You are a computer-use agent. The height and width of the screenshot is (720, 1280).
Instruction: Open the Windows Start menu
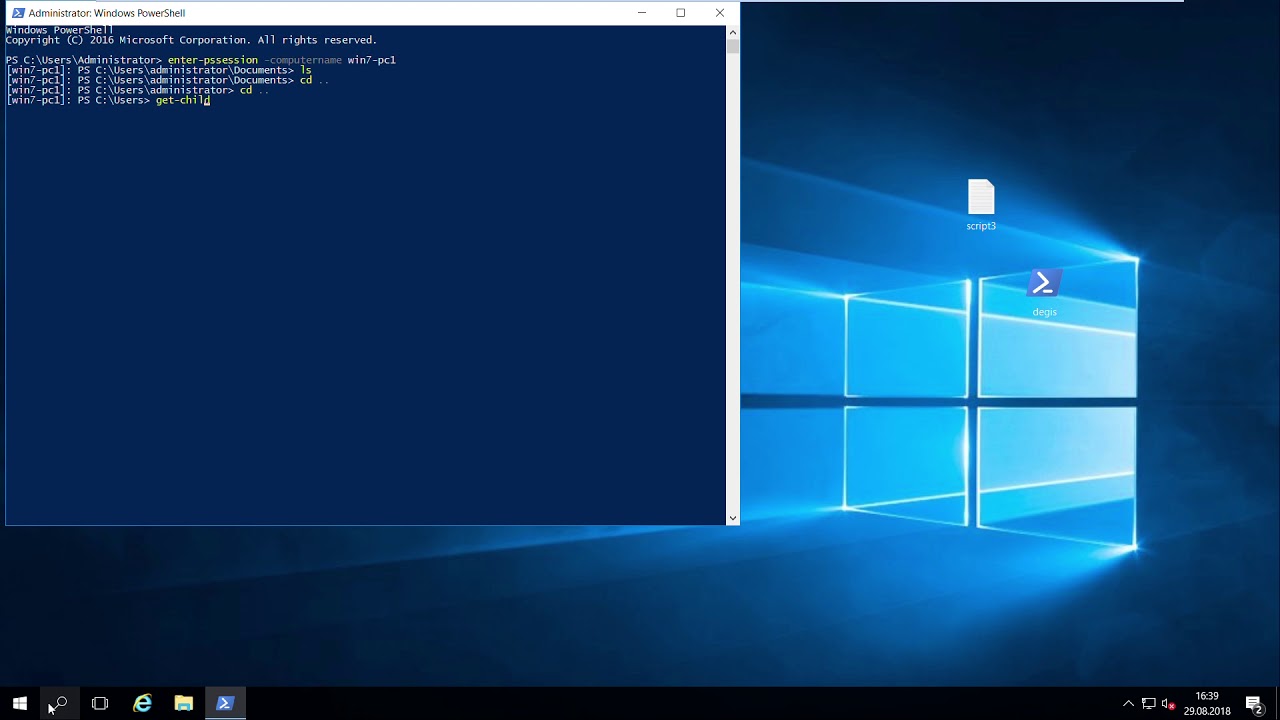[20, 703]
